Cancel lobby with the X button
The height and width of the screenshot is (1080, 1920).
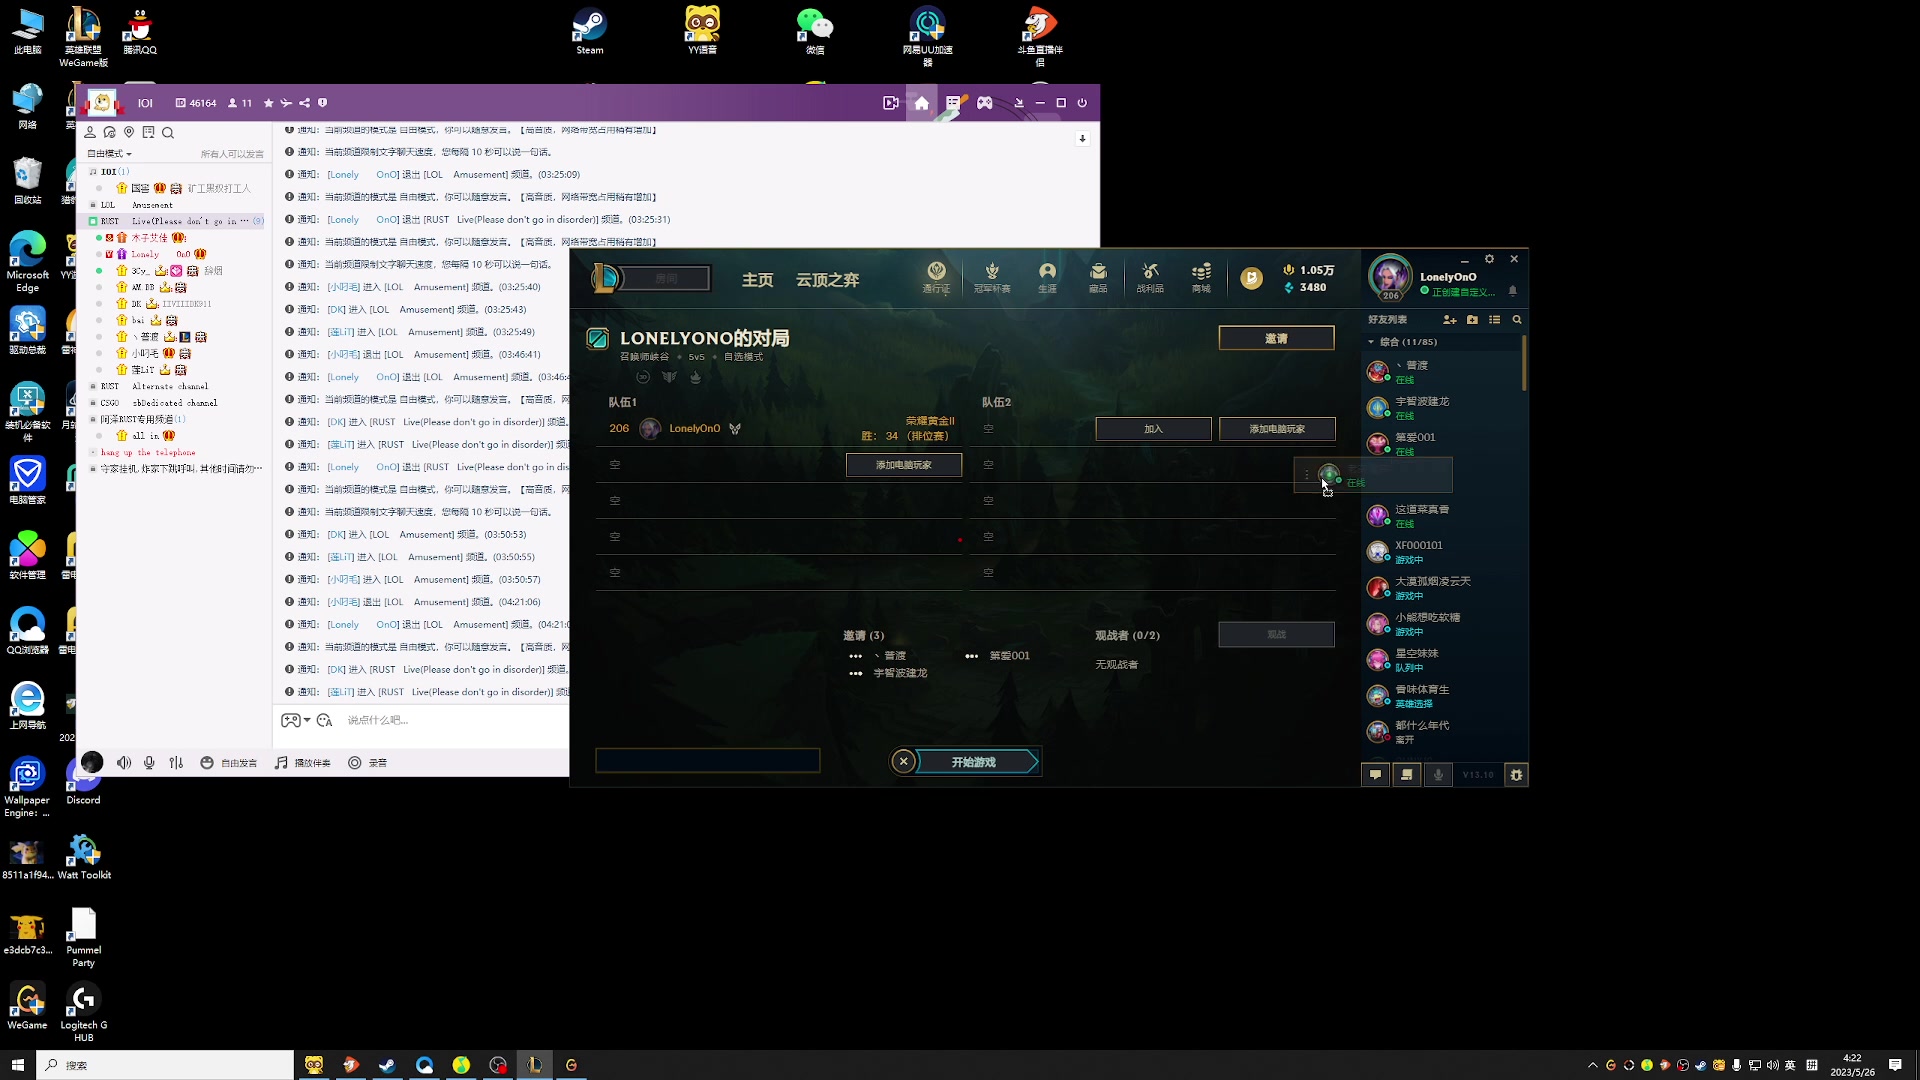point(903,762)
